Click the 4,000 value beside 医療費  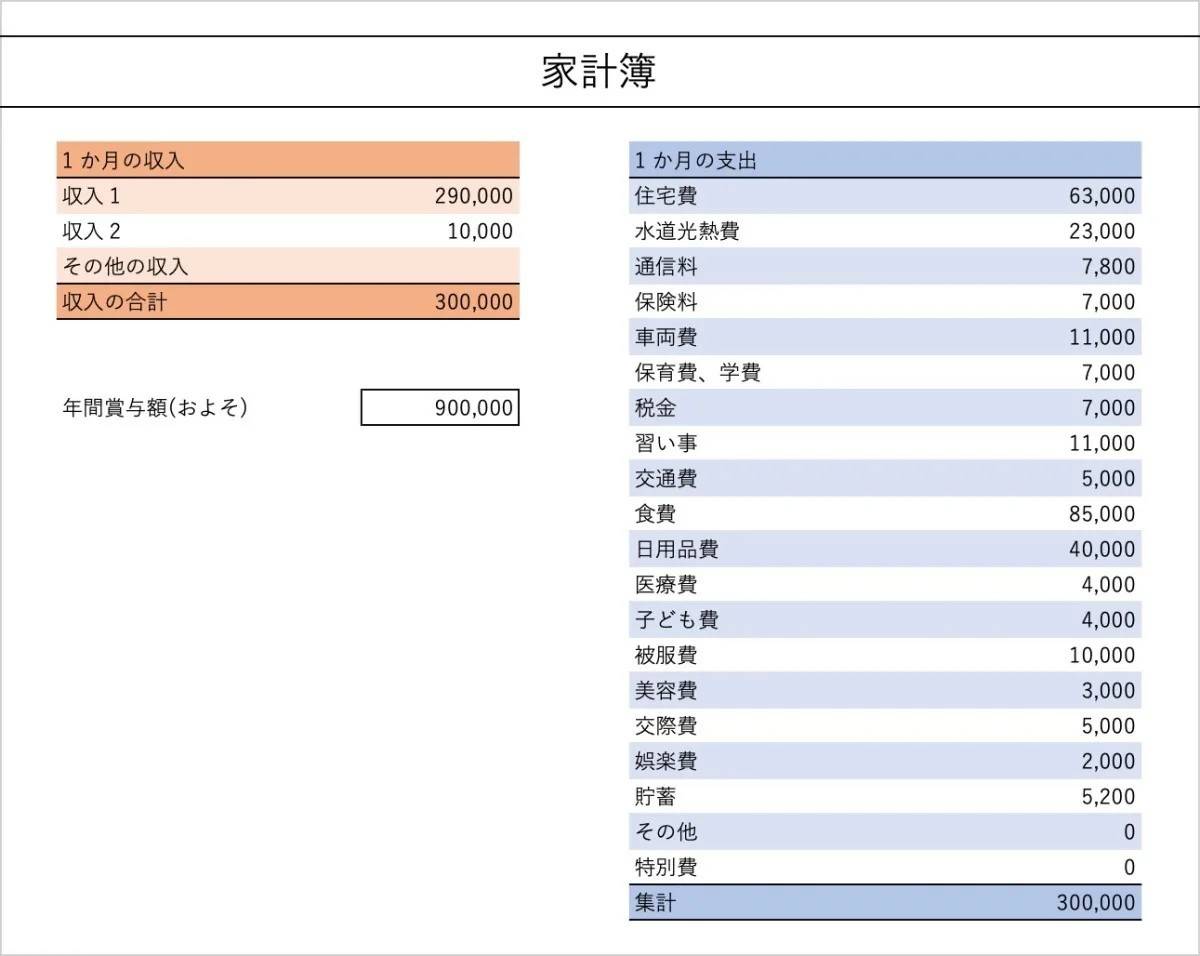coord(1108,585)
